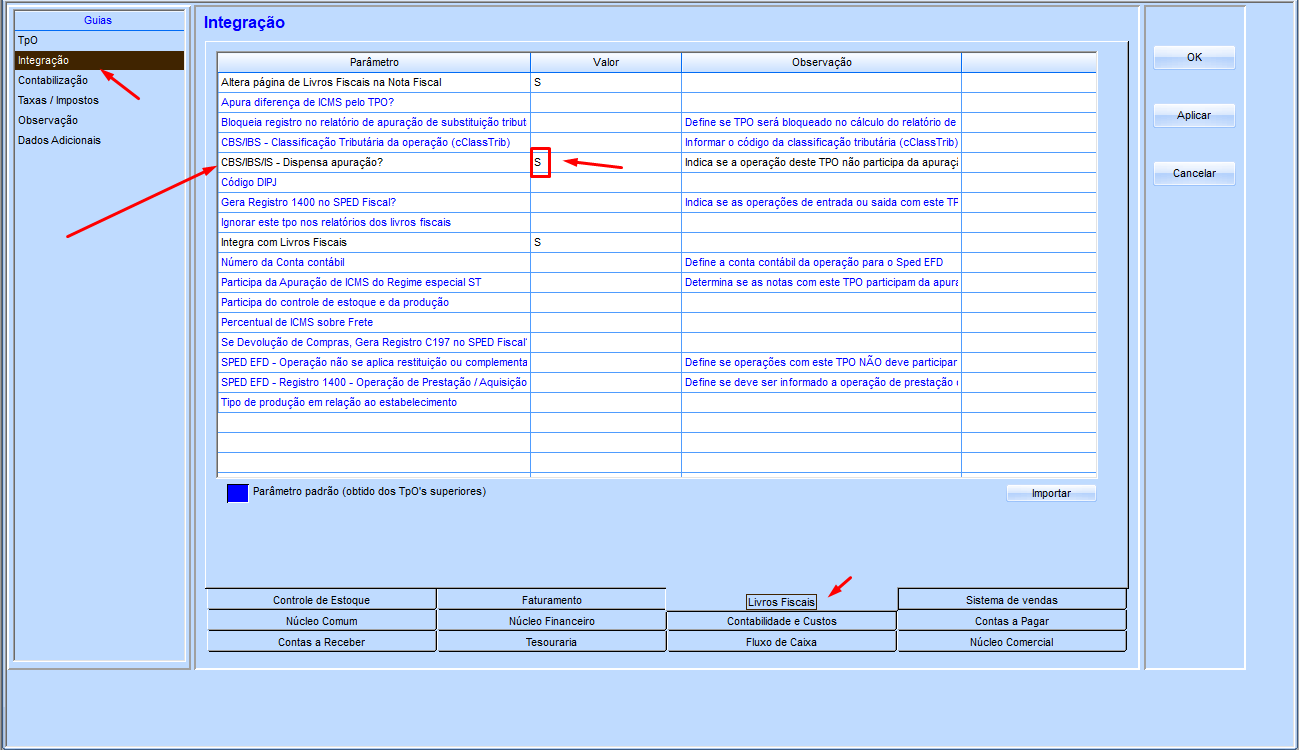Click Valor cell of Integra com Livros Fiscais

tap(605, 242)
